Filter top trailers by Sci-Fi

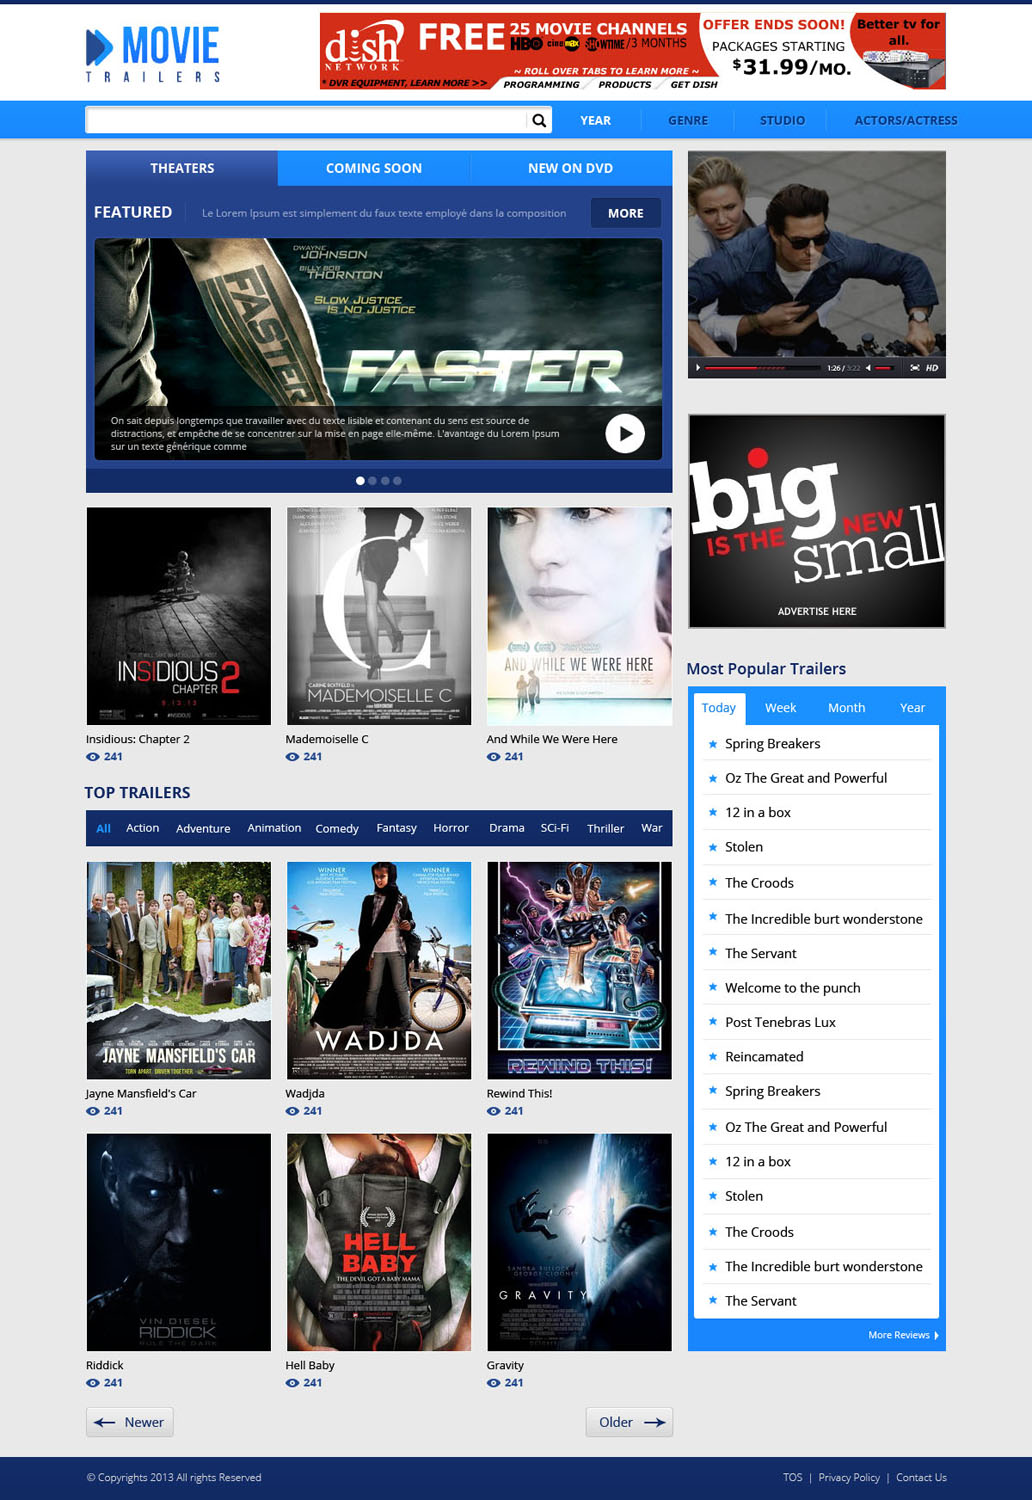(554, 828)
